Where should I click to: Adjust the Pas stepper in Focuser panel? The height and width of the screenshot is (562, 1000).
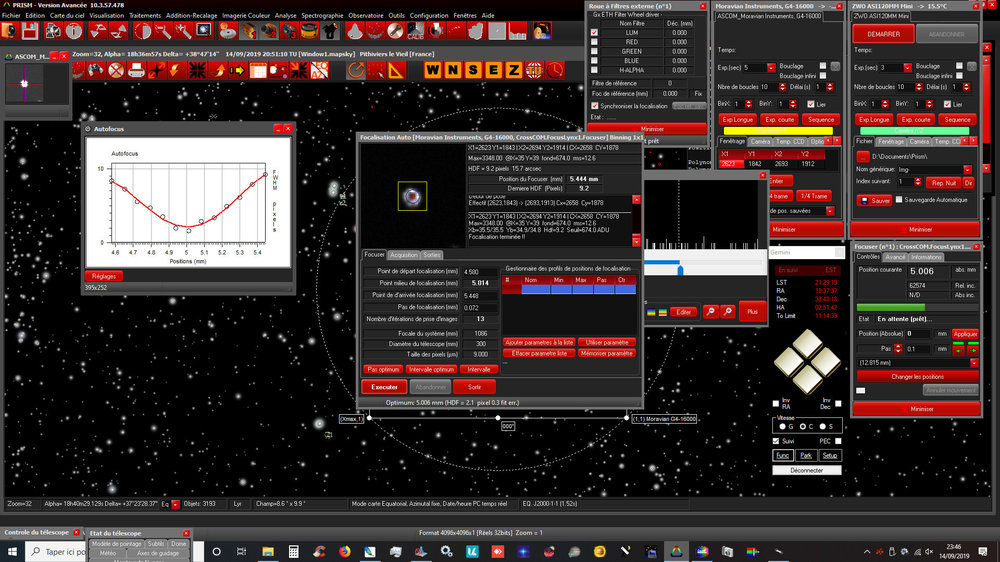pos(898,349)
